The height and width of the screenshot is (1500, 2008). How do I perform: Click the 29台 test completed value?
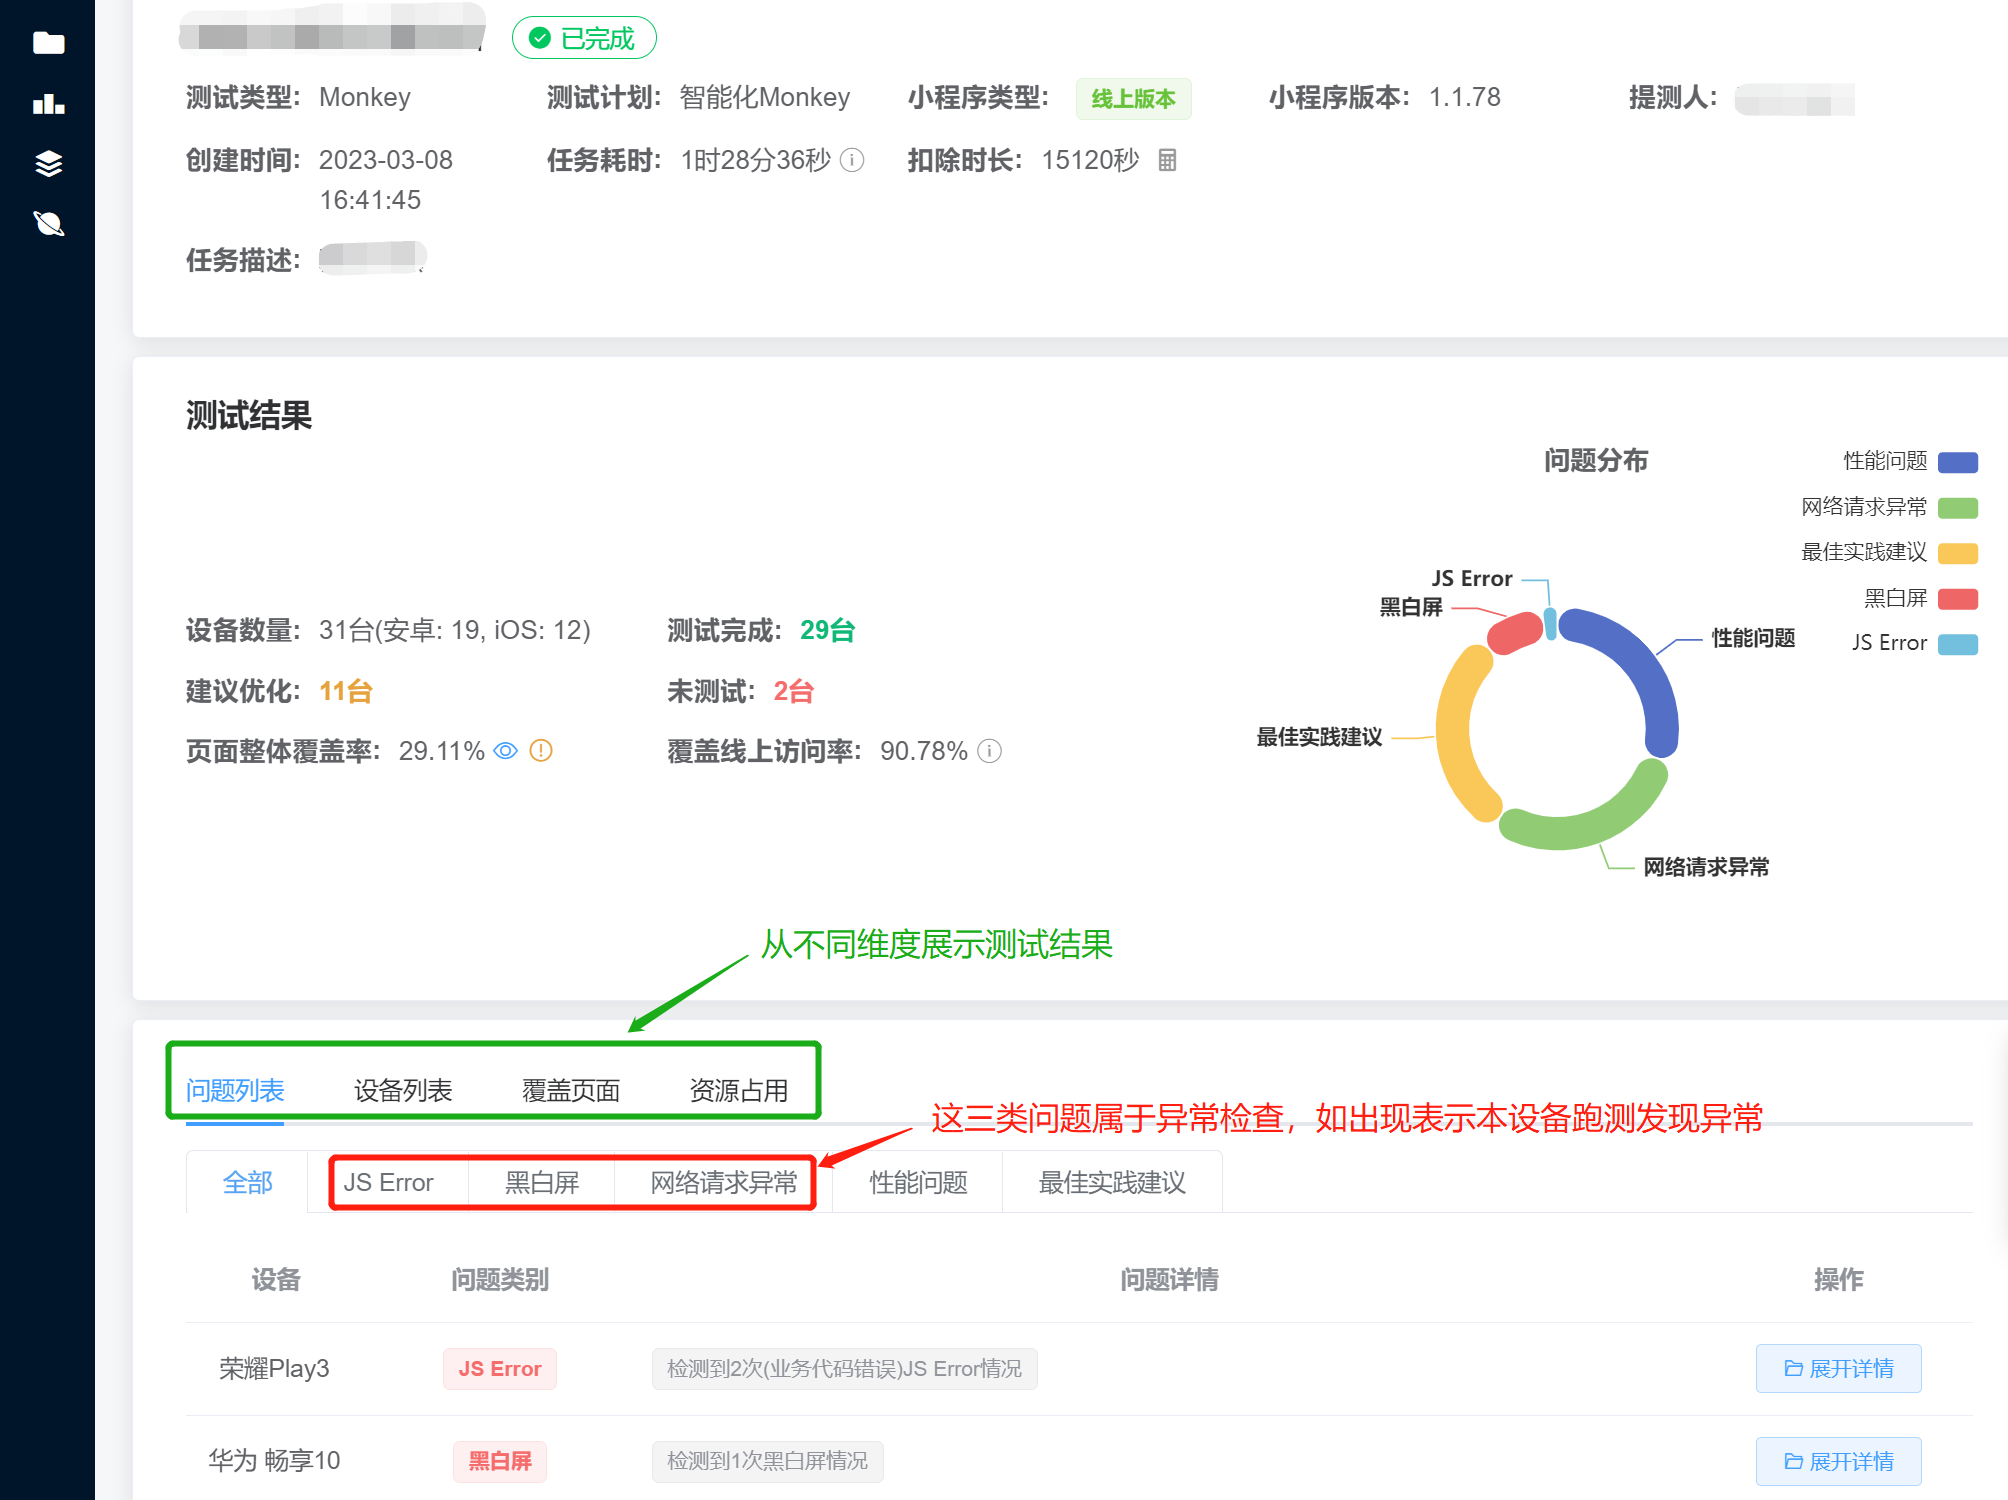(x=827, y=630)
